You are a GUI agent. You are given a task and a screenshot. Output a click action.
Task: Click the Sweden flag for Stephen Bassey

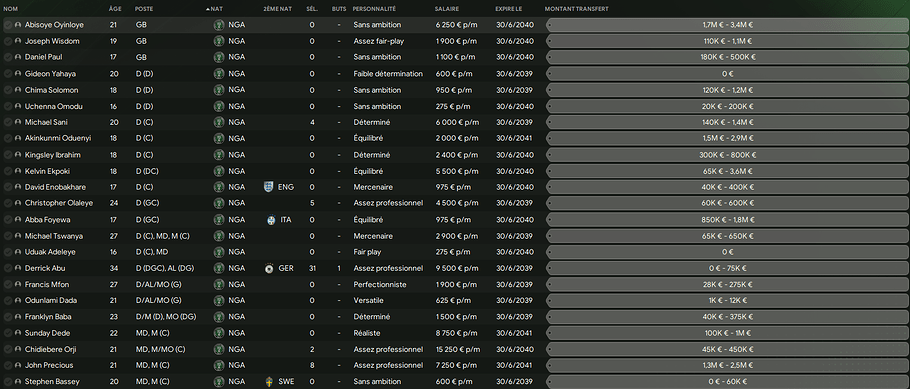pos(269,381)
